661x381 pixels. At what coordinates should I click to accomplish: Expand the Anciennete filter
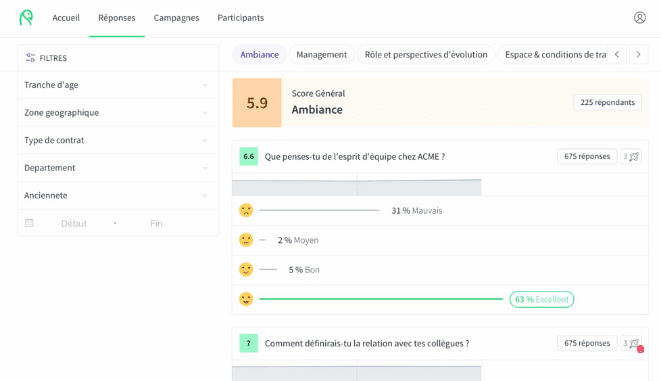[x=118, y=196]
